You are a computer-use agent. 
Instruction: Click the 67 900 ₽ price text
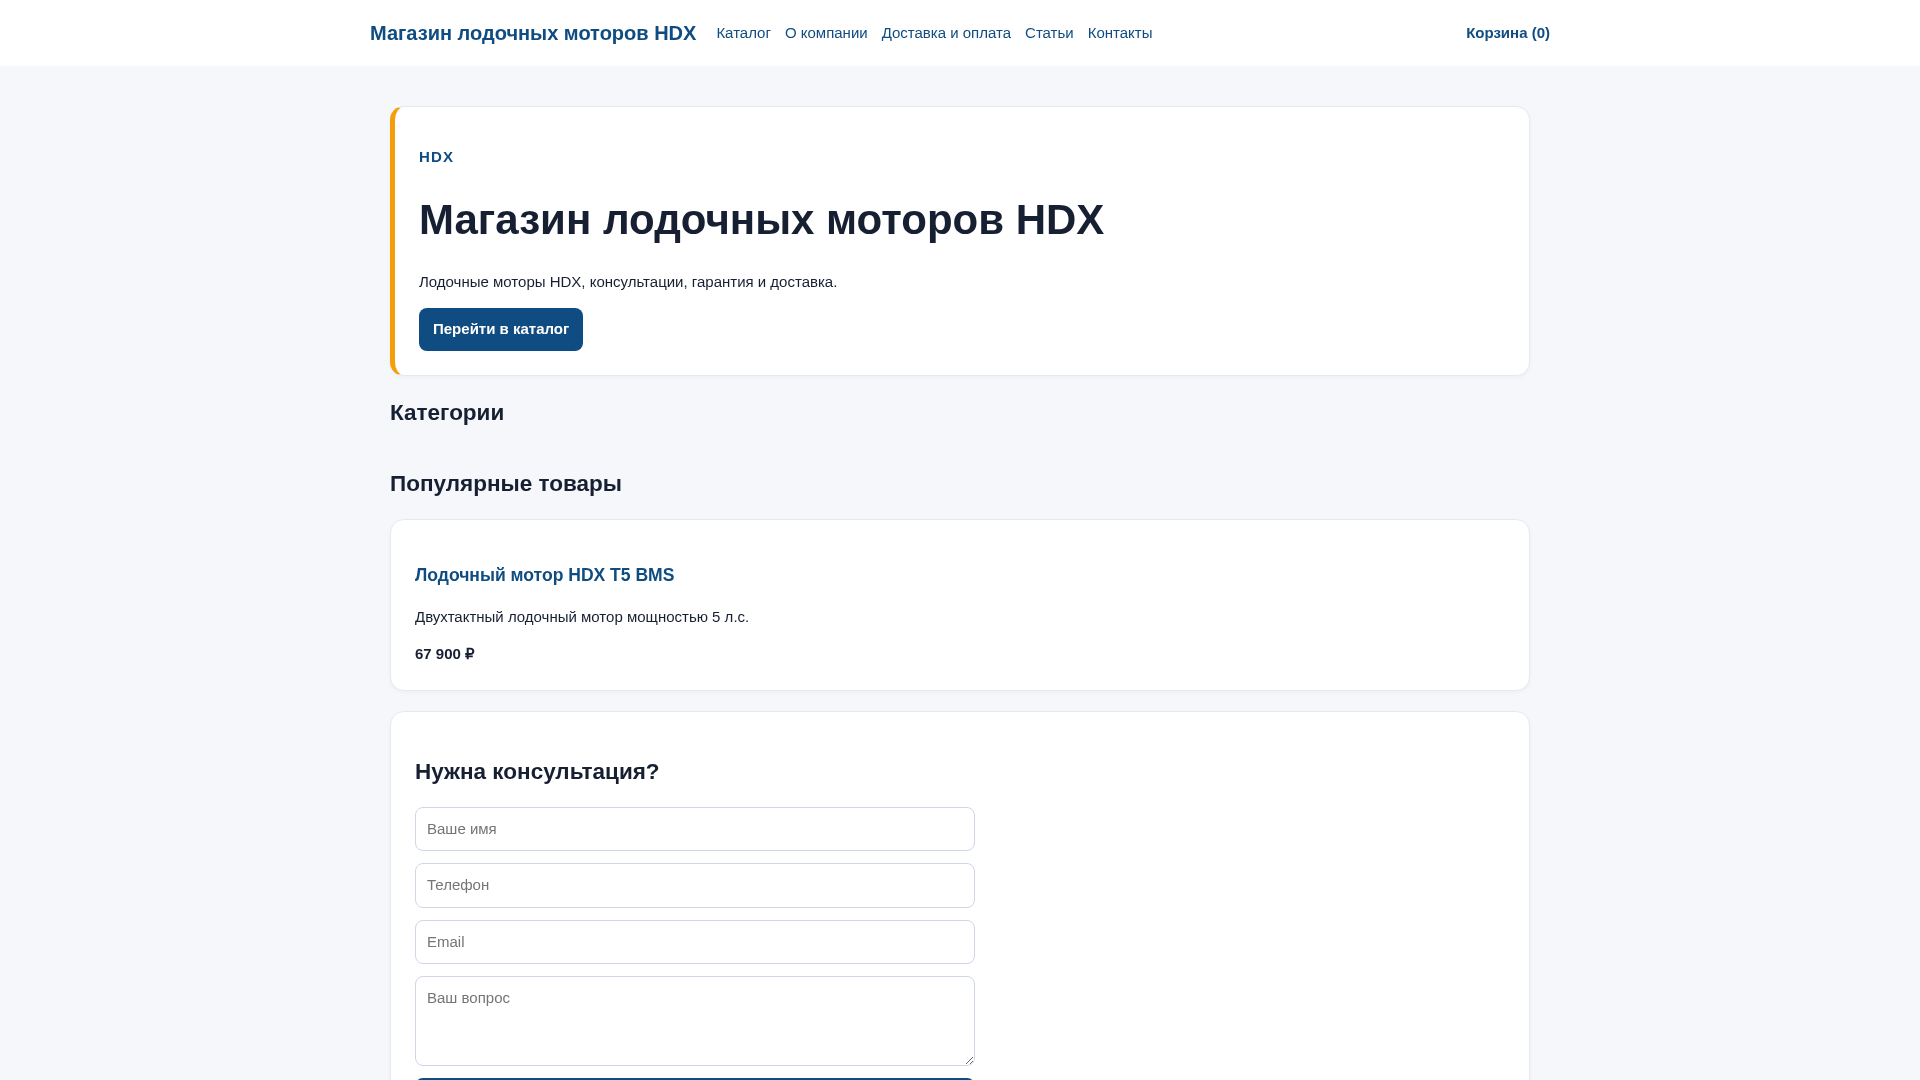[445, 654]
